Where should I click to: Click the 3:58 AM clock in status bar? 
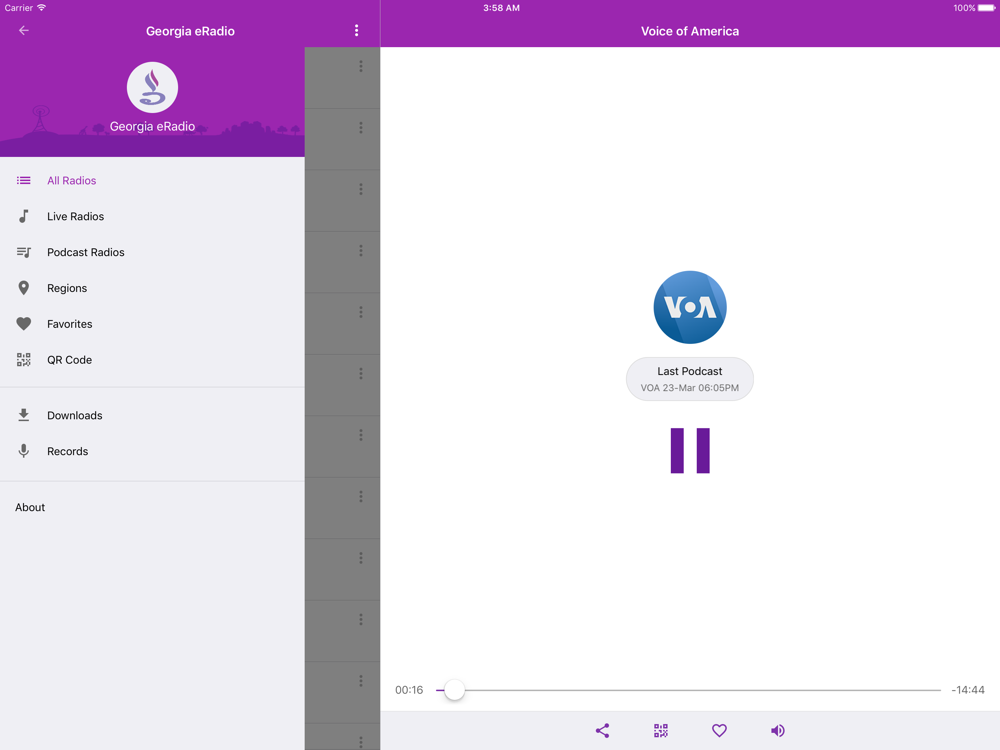[501, 8]
